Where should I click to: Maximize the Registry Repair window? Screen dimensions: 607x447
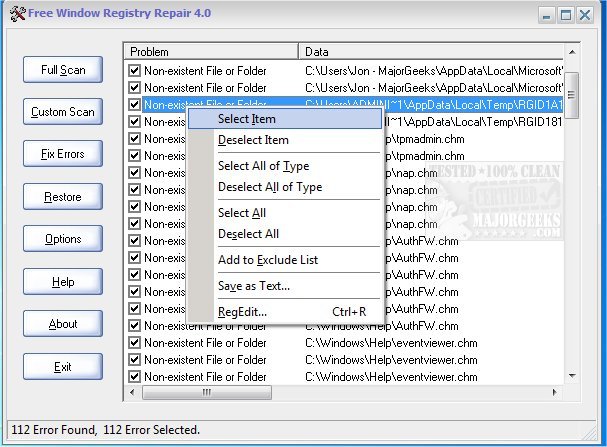(566, 15)
